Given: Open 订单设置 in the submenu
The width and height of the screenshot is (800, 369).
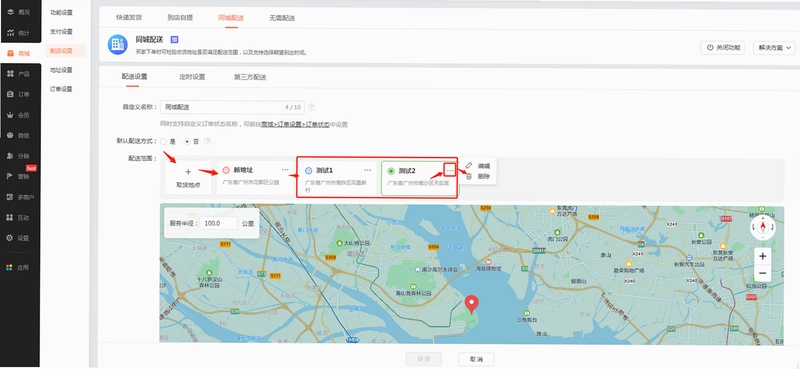Looking at the screenshot, I should pos(61,89).
